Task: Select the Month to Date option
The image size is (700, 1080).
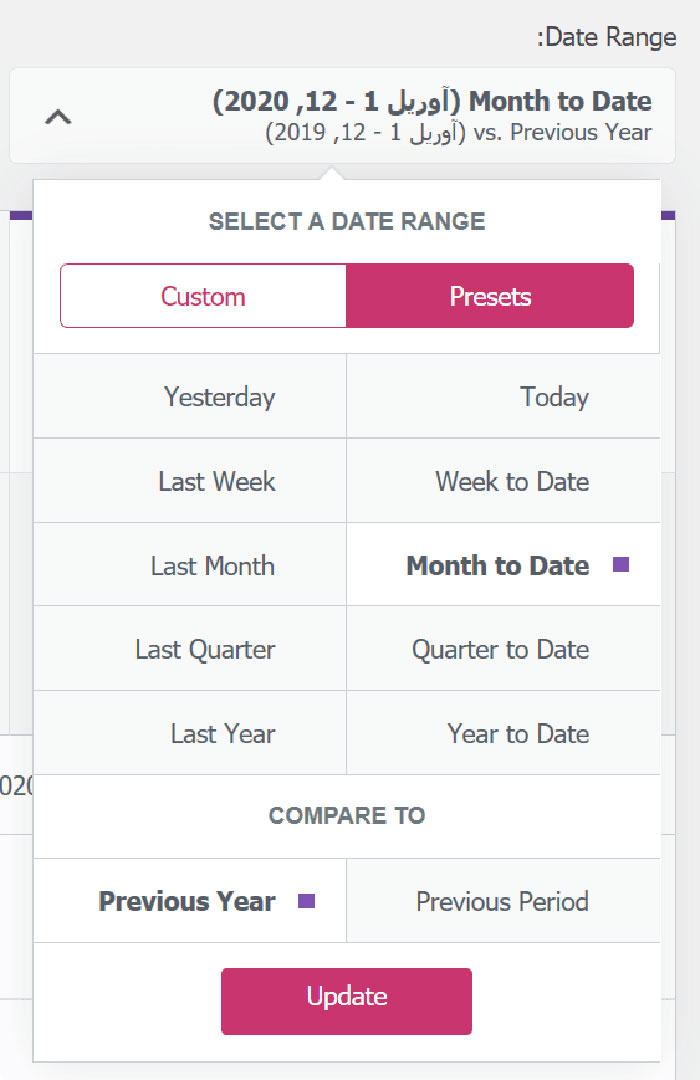Action: click(504, 565)
